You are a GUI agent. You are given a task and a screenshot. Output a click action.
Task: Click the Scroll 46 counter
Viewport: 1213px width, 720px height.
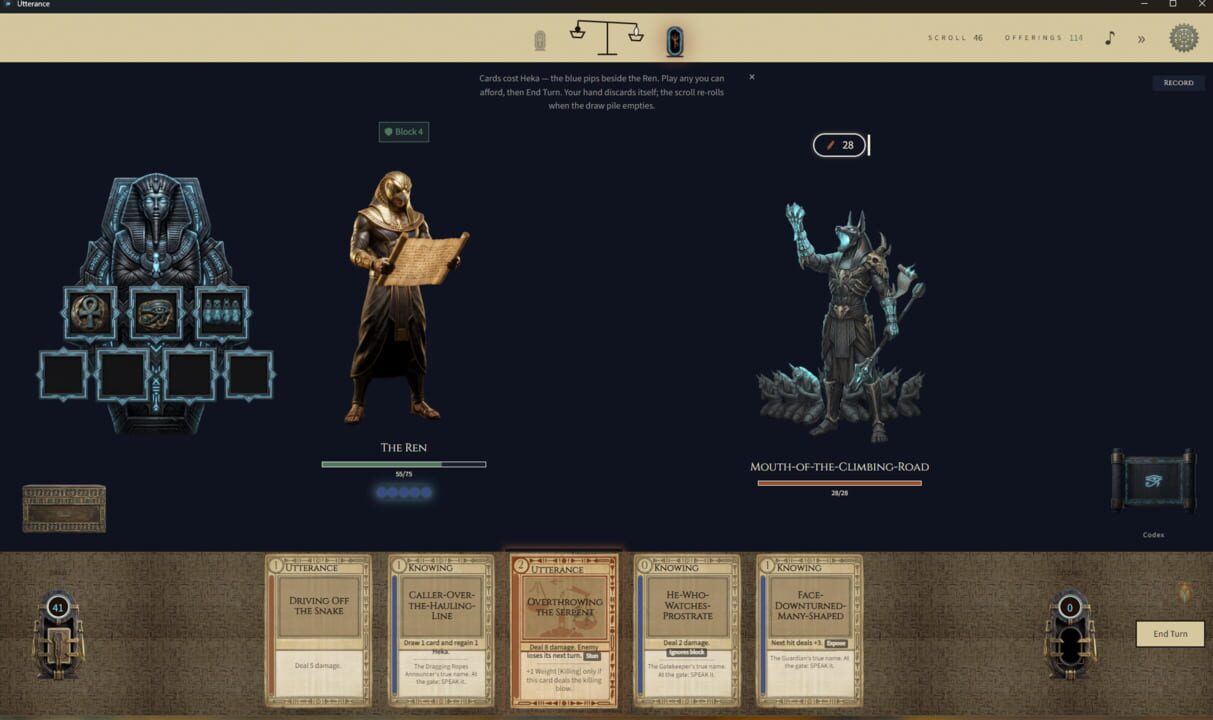coord(956,38)
